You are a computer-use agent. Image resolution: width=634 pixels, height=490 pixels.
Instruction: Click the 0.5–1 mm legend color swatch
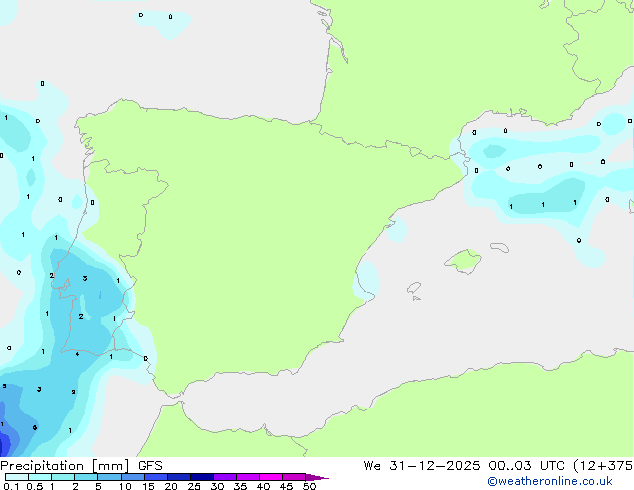tap(40, 477)
